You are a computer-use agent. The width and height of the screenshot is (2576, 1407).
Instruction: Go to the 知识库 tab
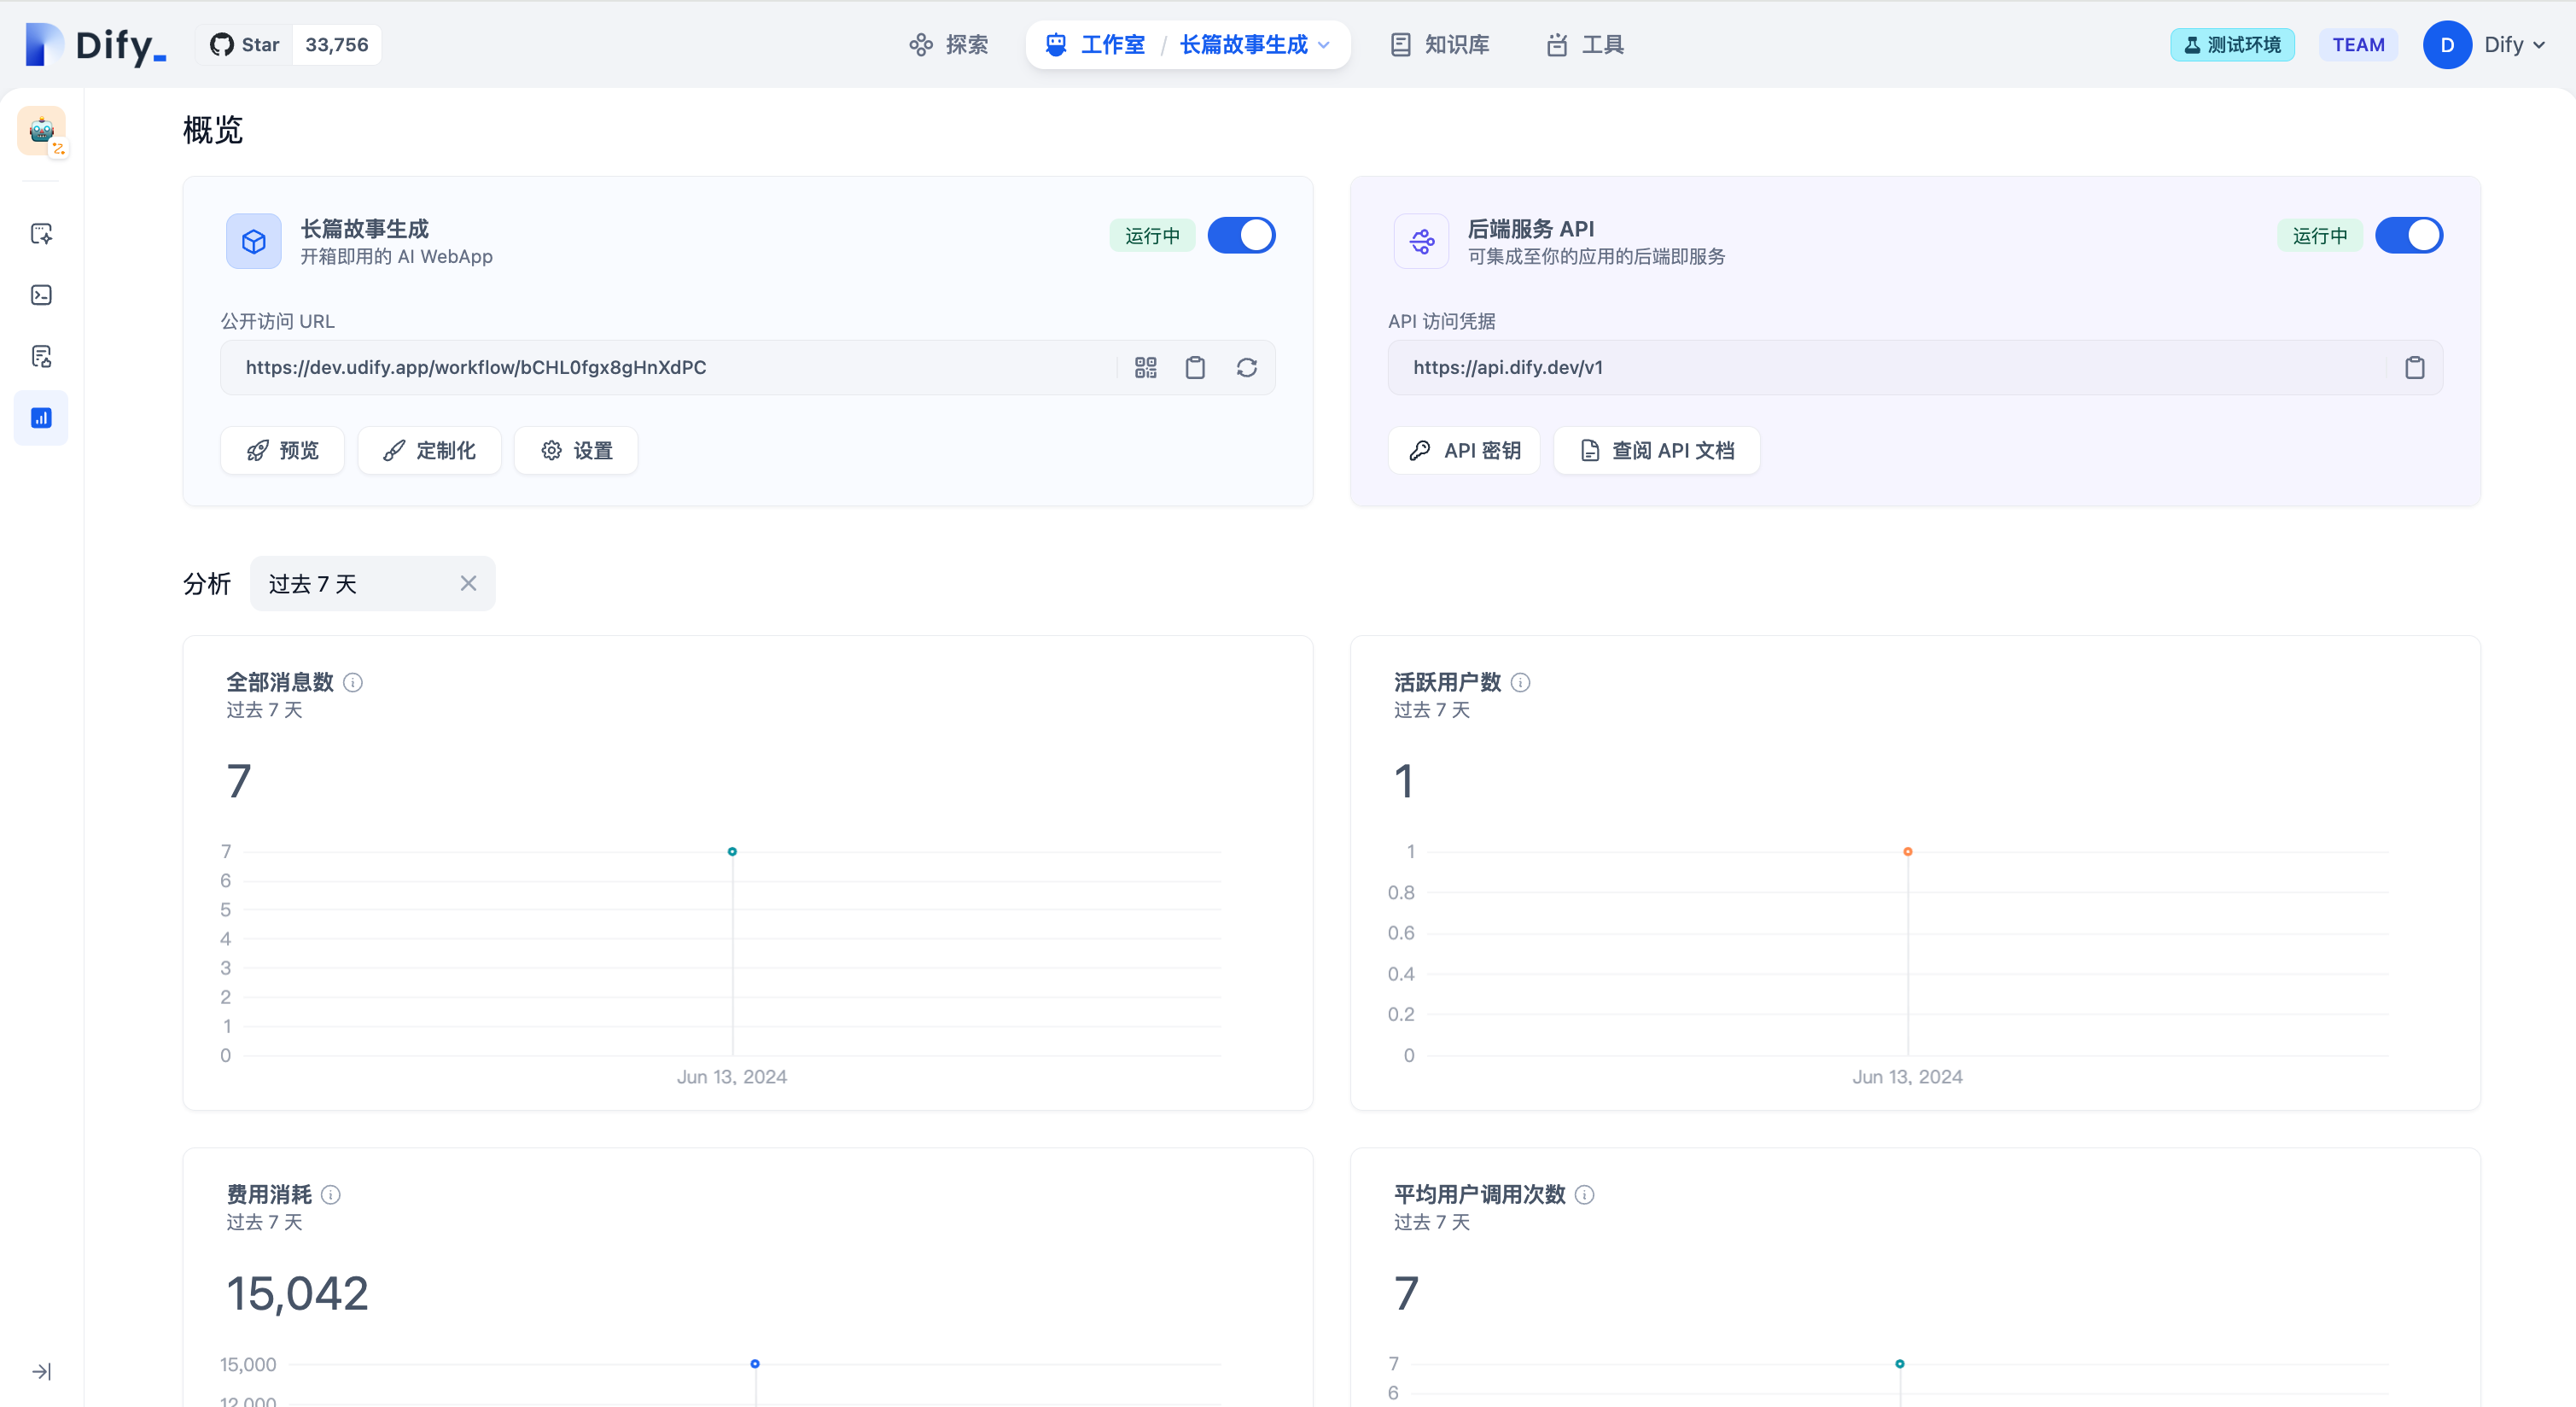[x=1440, y=45]
